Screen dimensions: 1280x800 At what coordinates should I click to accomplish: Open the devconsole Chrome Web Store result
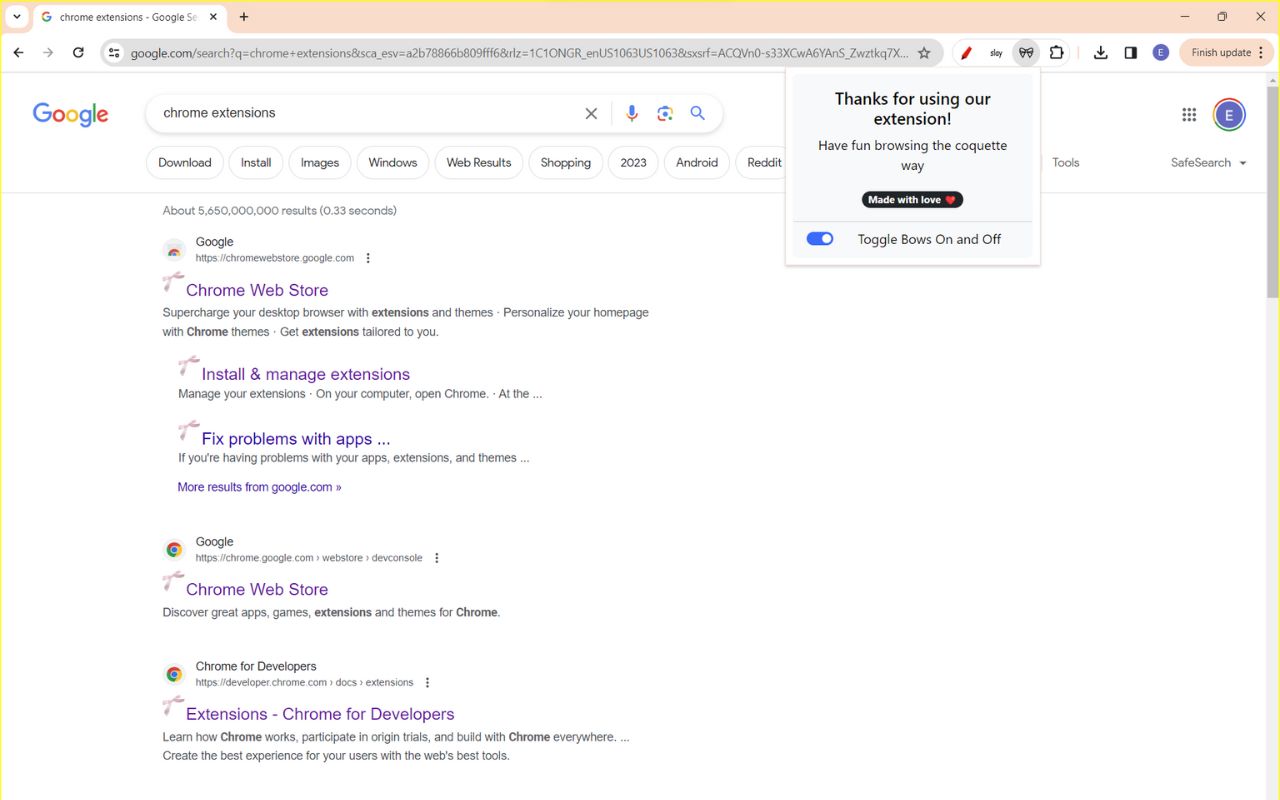pyautogui.click(x=257, y=590)
